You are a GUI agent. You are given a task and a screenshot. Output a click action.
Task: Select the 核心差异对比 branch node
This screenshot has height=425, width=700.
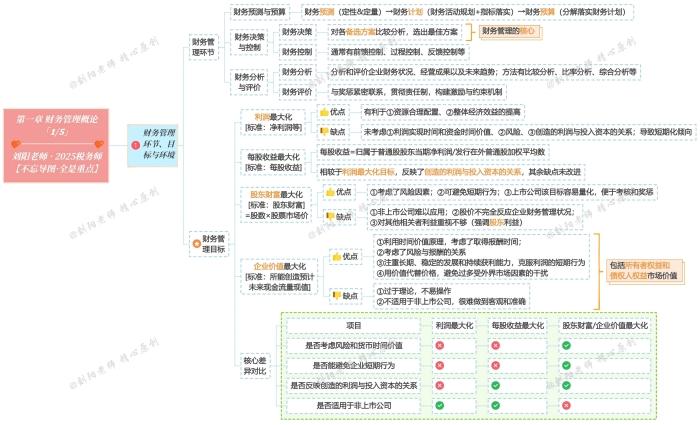pyautogui.click(x=254, y=365)
